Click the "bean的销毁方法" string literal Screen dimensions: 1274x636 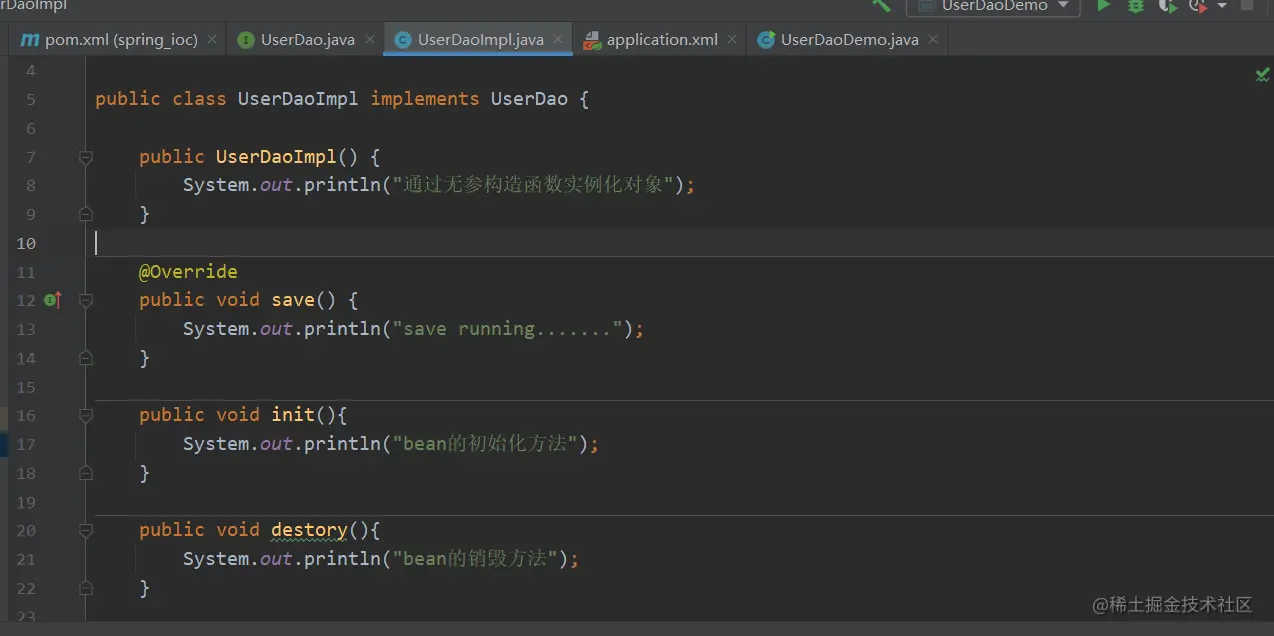click(x=476, y=559)
